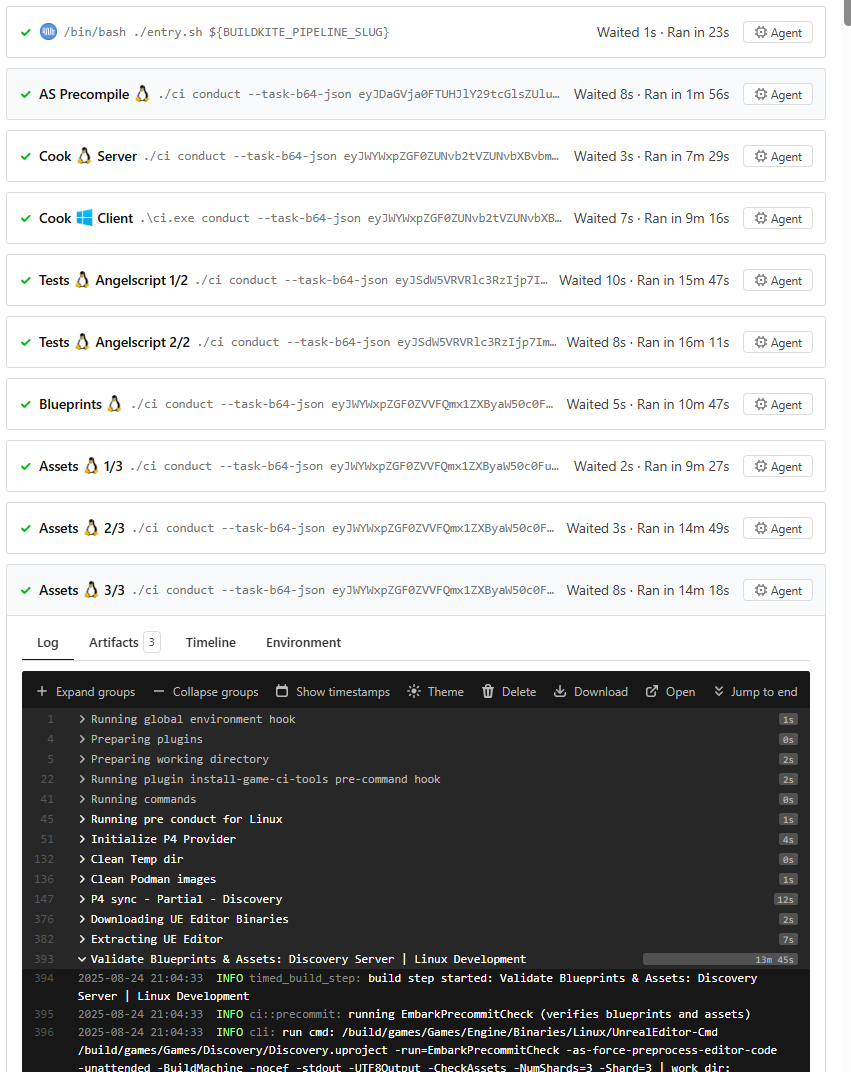851x1072 pixels.
Task: Download the job log
Action: click(x=591, y=691)
